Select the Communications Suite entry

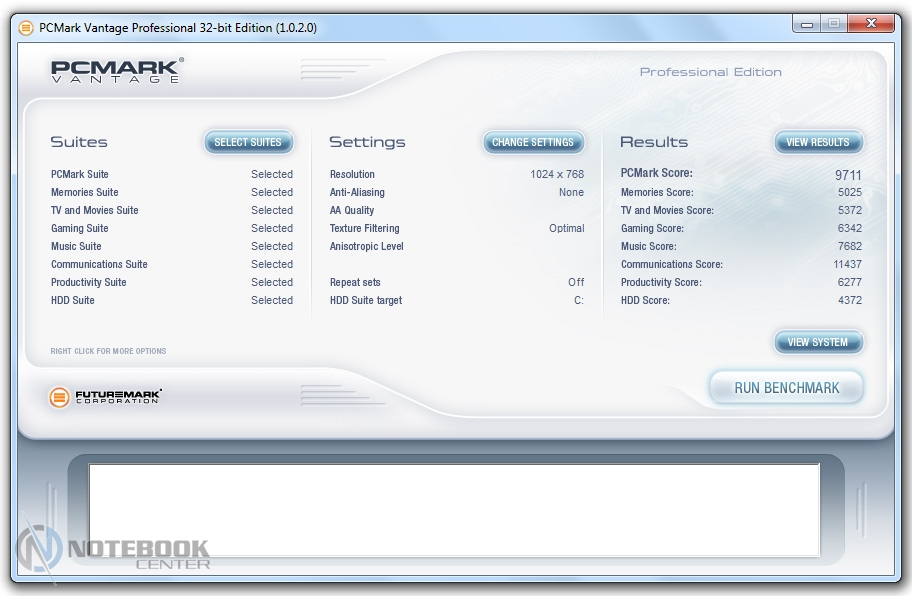coord(99,264)
